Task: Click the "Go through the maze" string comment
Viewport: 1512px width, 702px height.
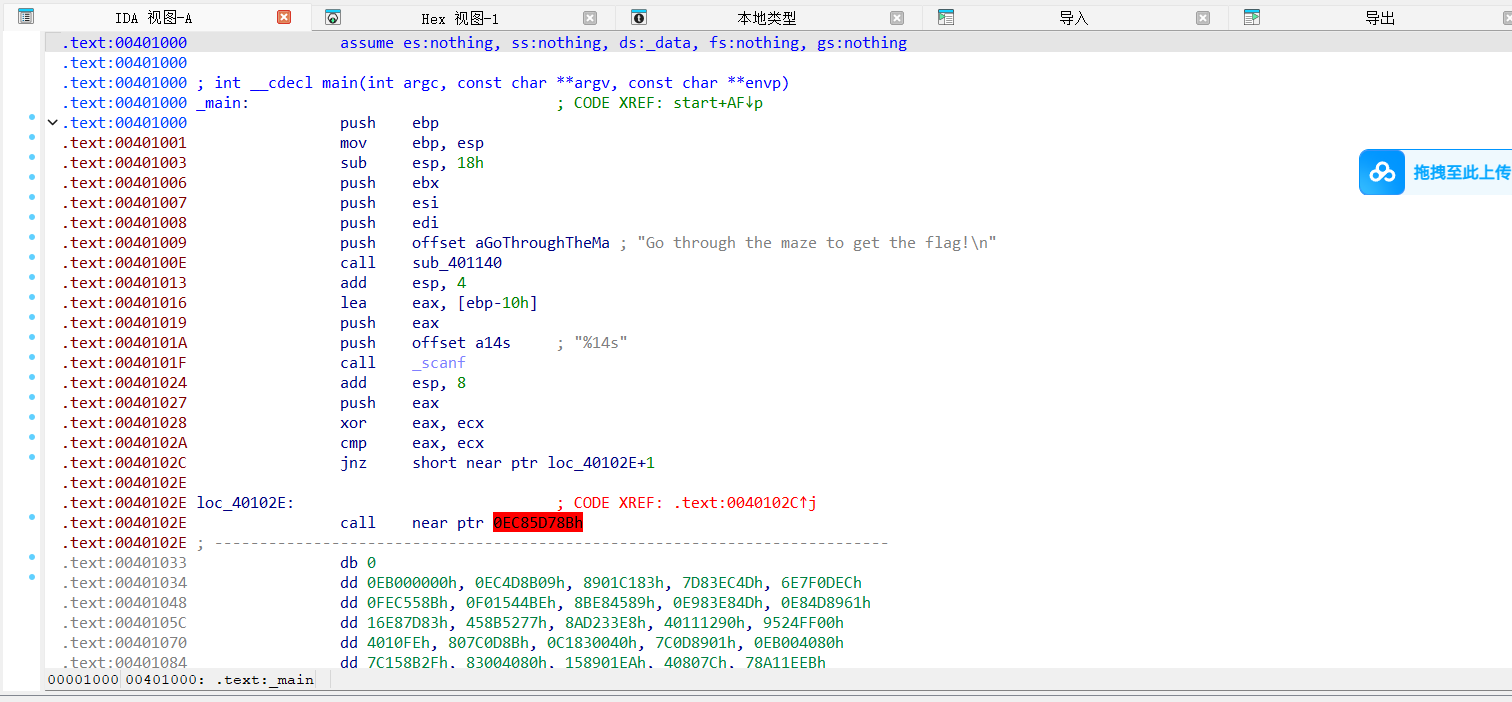Action: click(x=816, y=243)
